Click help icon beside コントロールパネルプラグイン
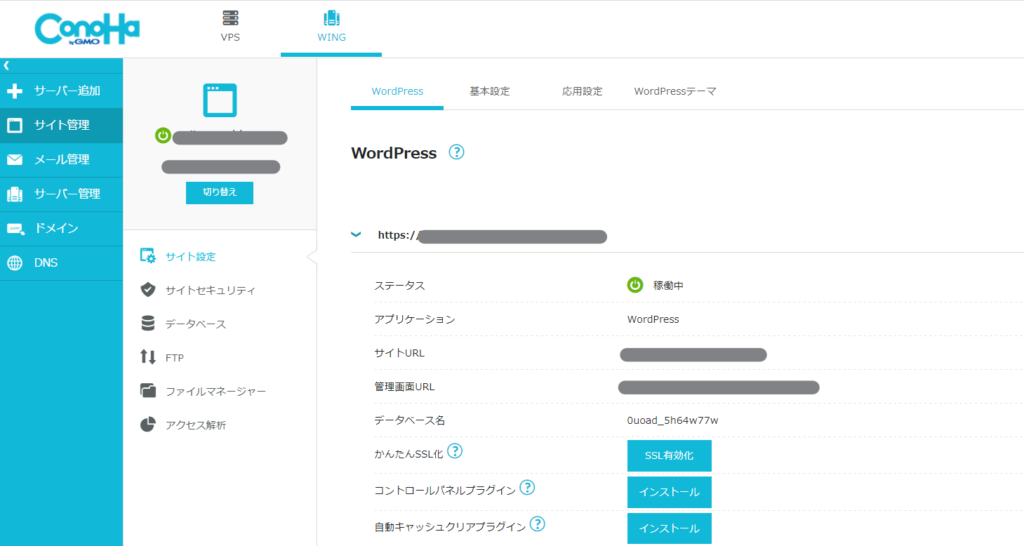This screenshot has height=546, width=1024. (527, 487)
